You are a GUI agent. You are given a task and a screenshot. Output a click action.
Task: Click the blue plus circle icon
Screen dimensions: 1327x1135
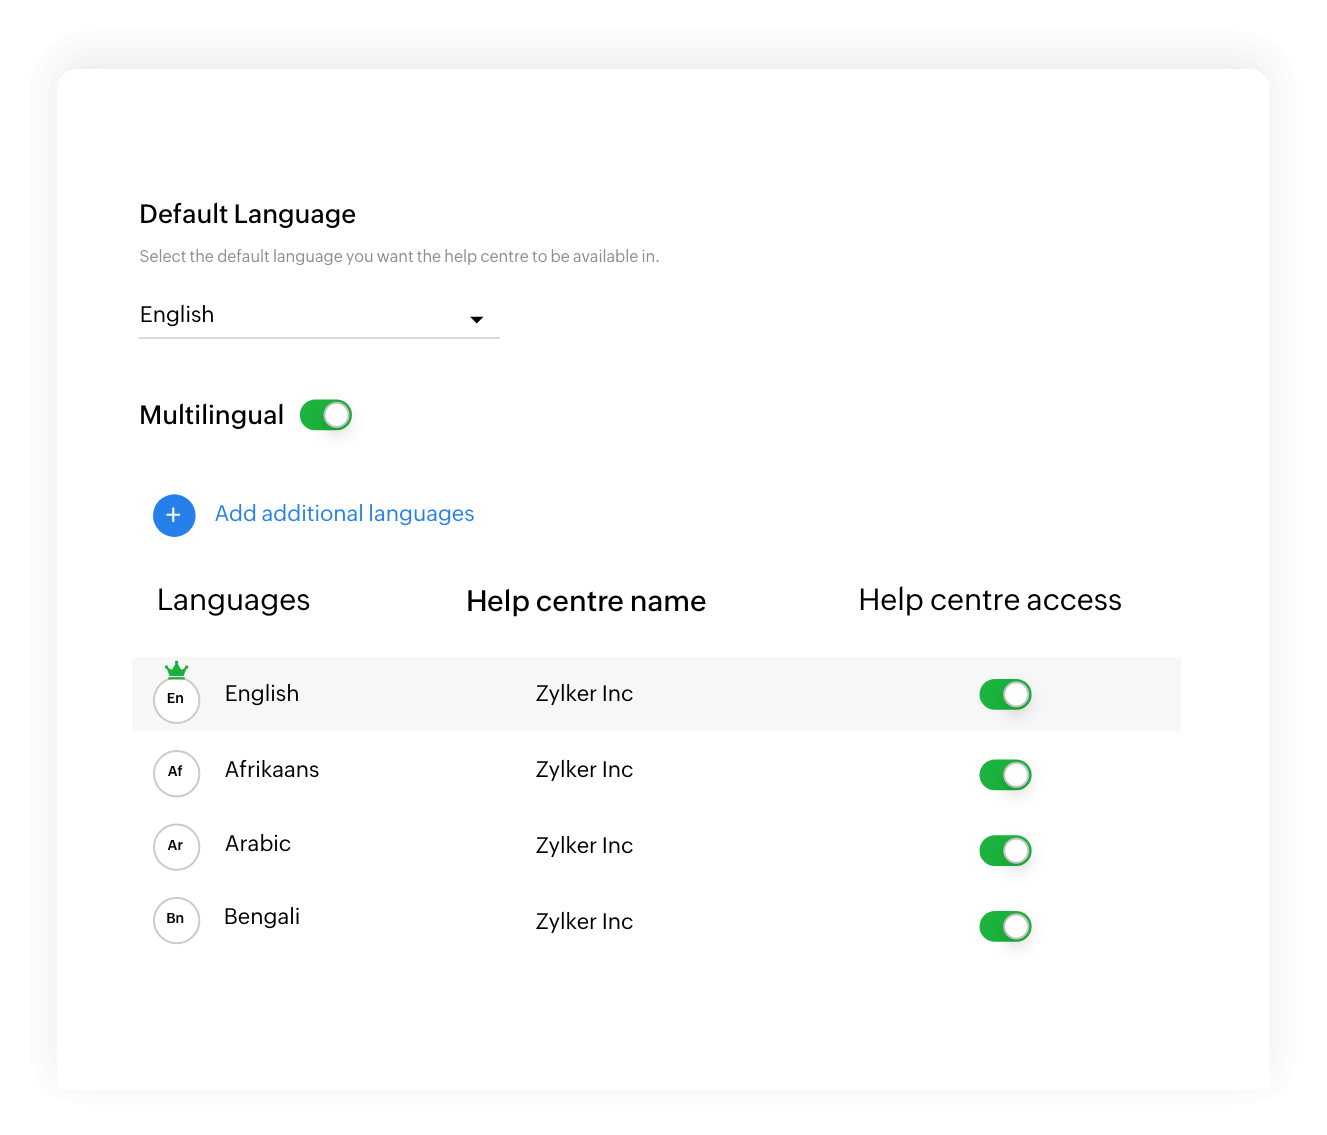(x=174, y=515)
